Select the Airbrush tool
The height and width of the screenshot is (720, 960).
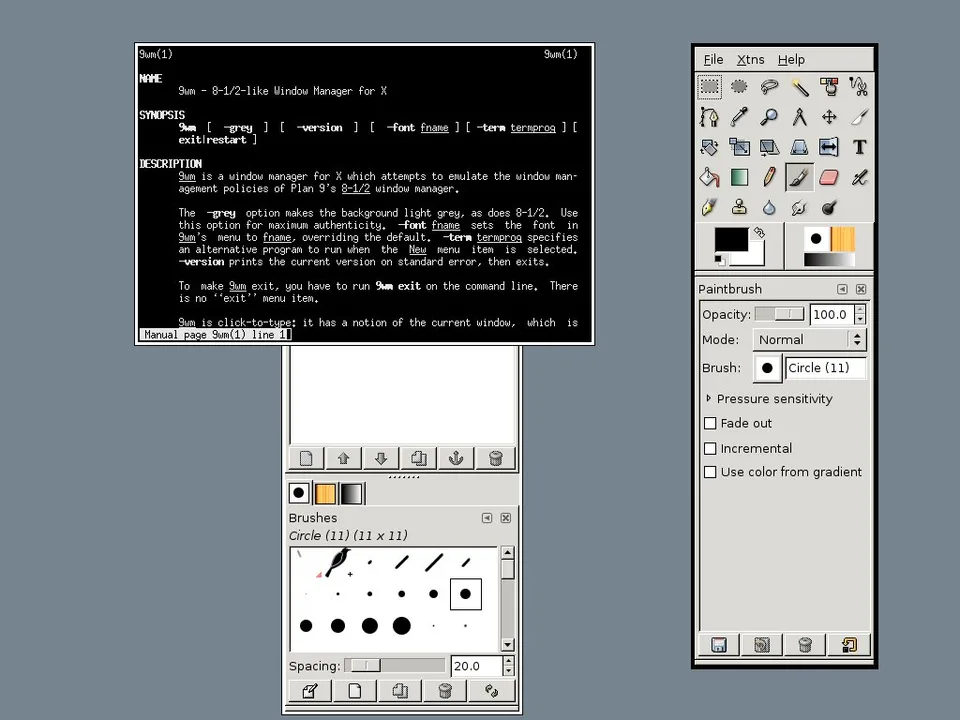(859, 178)
